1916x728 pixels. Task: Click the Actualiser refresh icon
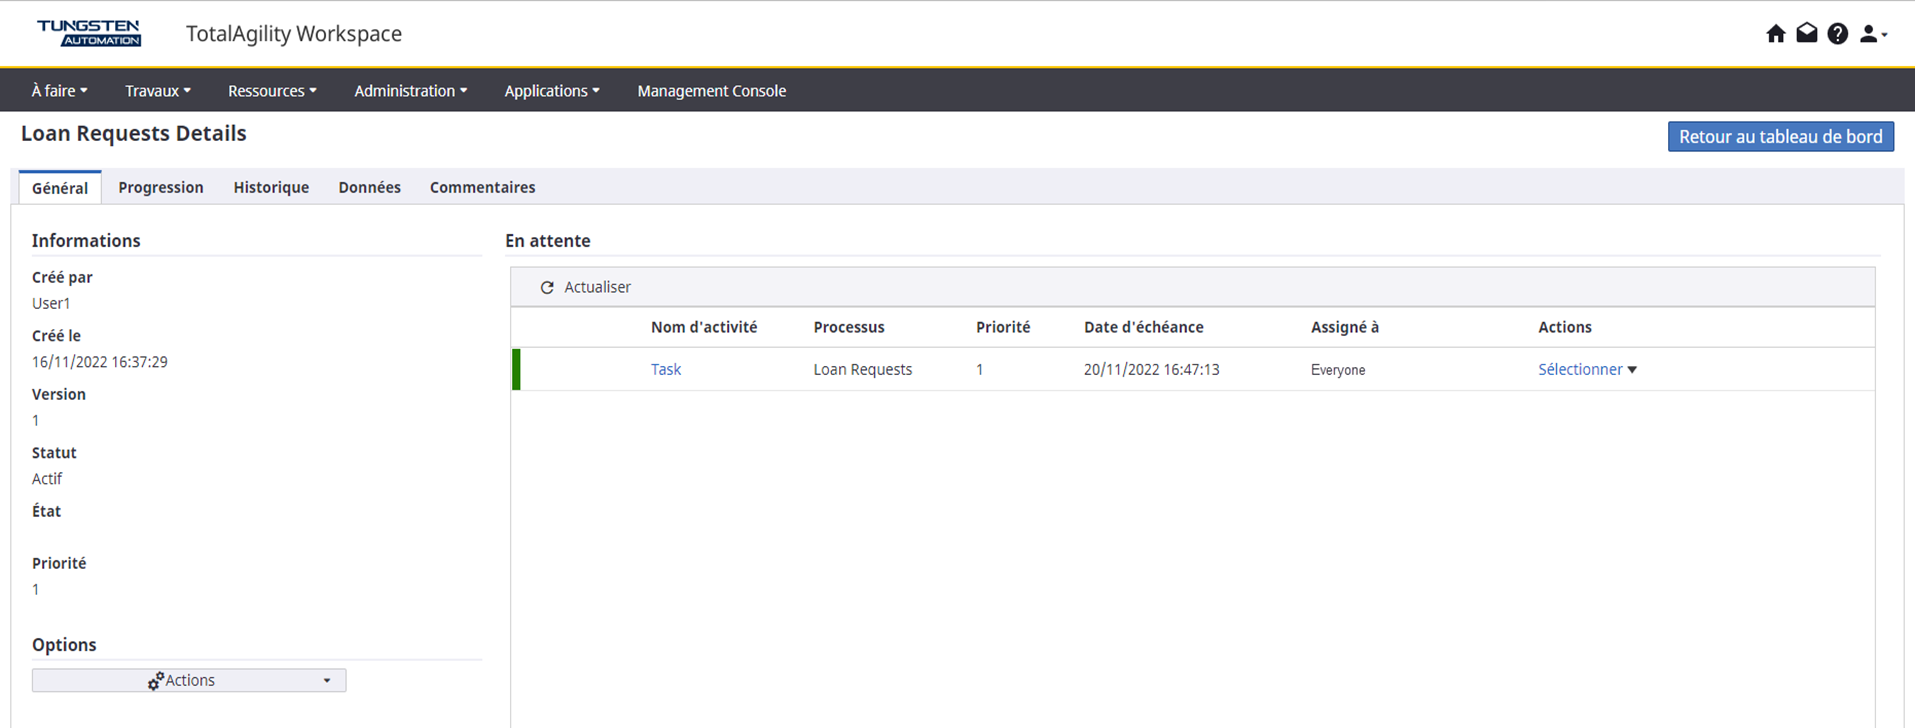coord(547,288)
